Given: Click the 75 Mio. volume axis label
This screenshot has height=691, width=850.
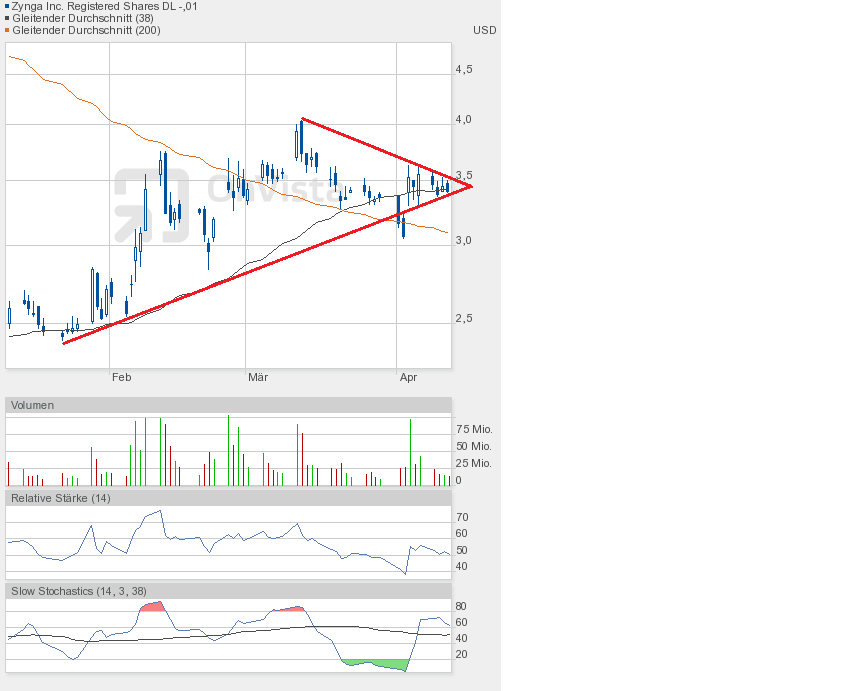Looking at the screenshot, I should coord(473,429).
